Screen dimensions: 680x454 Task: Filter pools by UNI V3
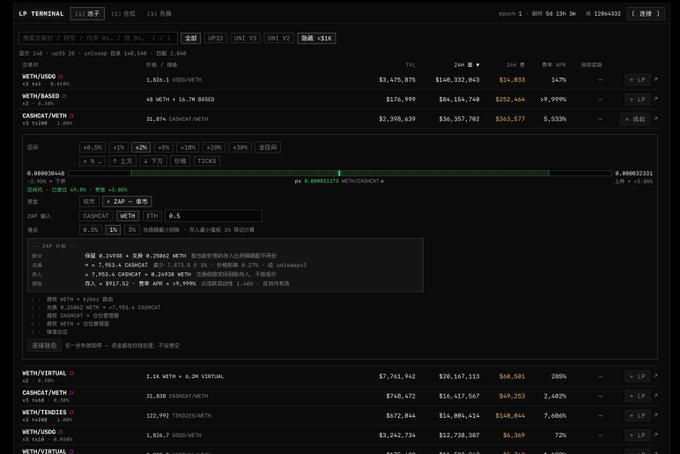tap(245, 38)
